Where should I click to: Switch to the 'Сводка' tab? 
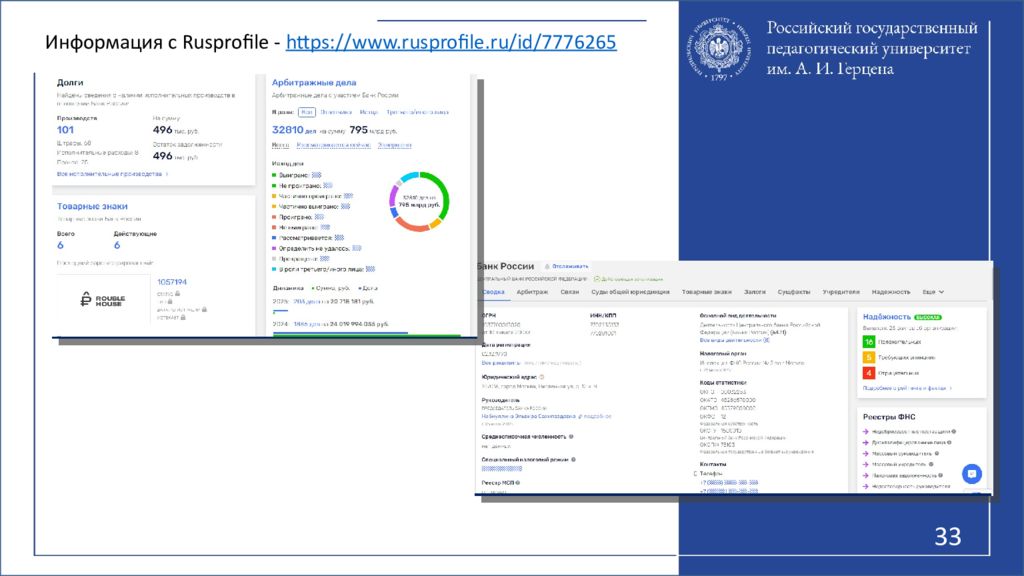(x=493, y=292)
